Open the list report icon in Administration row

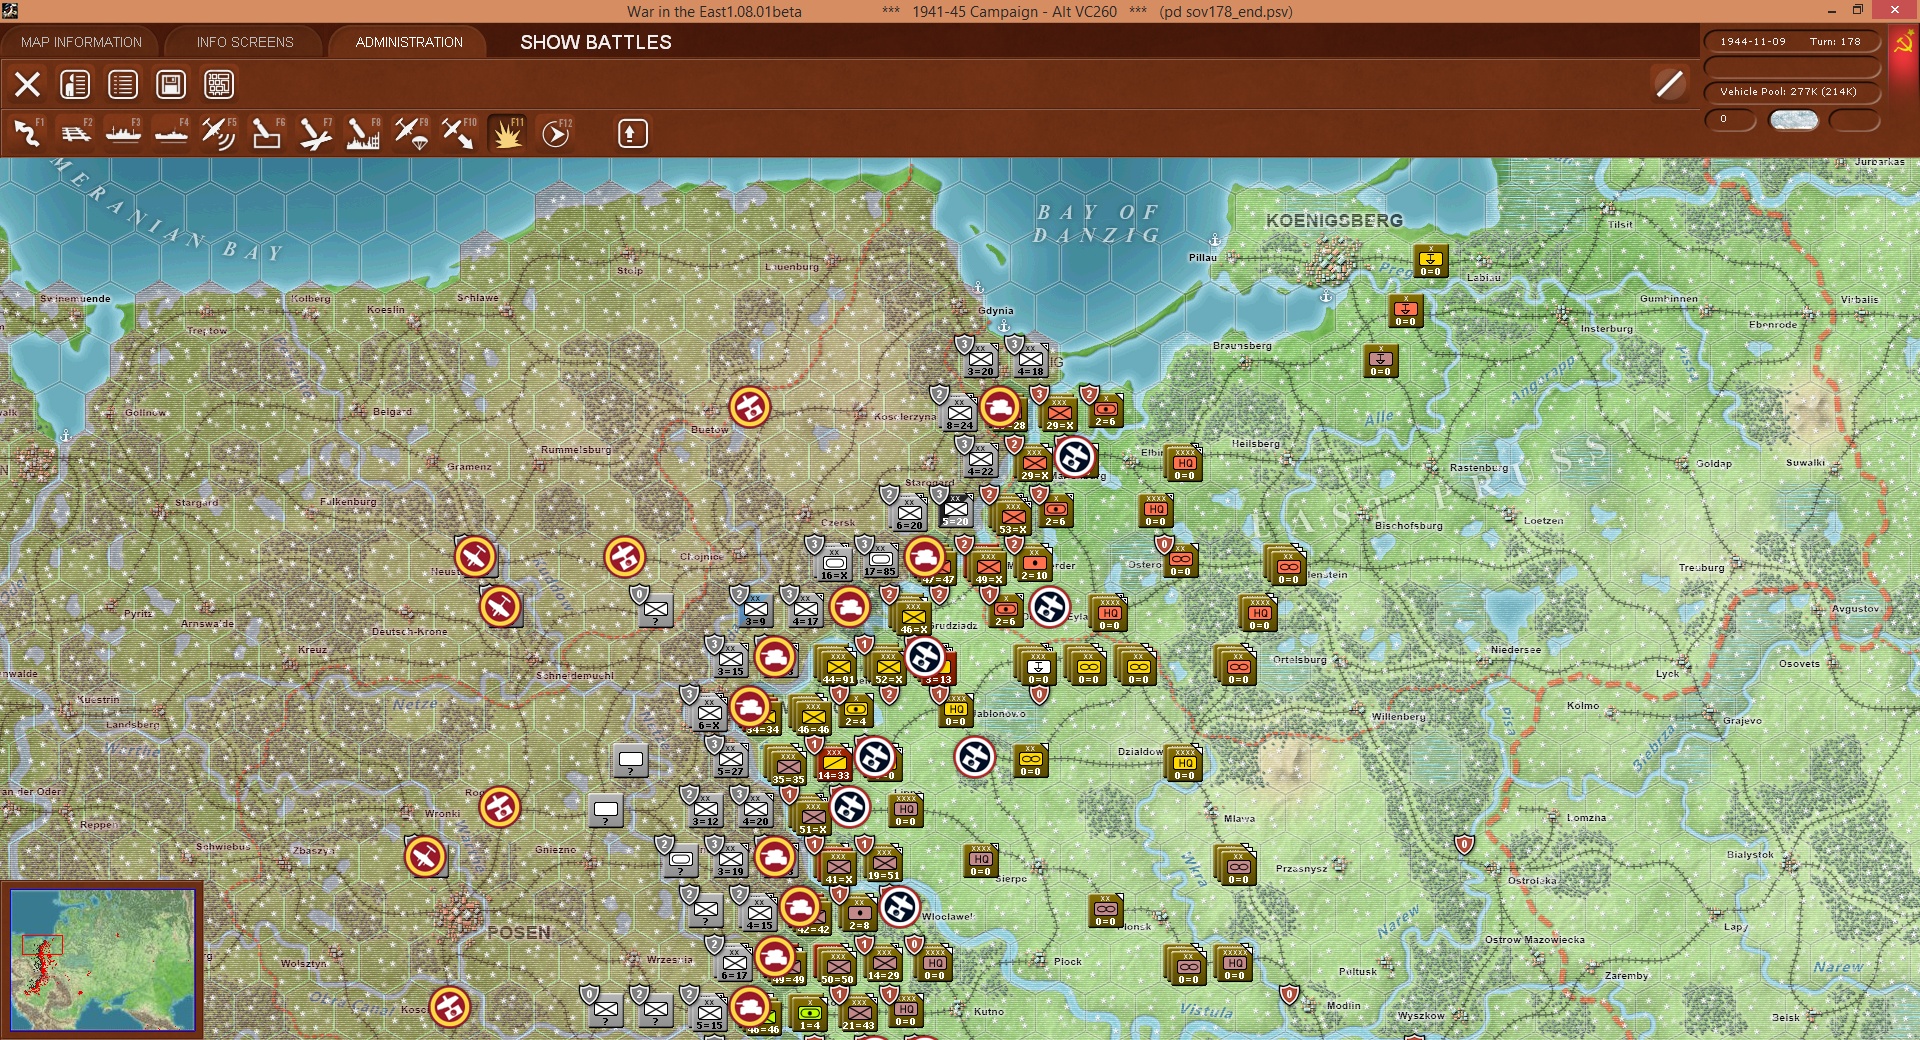(x=123, y=85)
